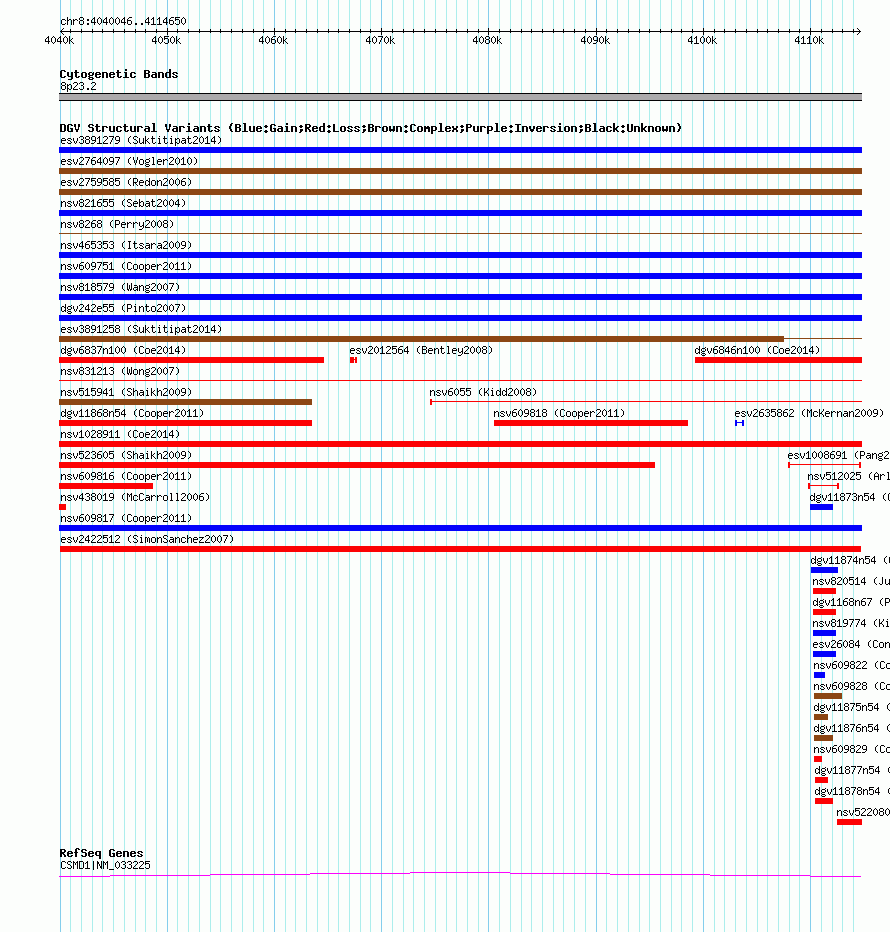Select nsv438019 (McCarroll2006) label
The image size is (890, 932).
135,498
